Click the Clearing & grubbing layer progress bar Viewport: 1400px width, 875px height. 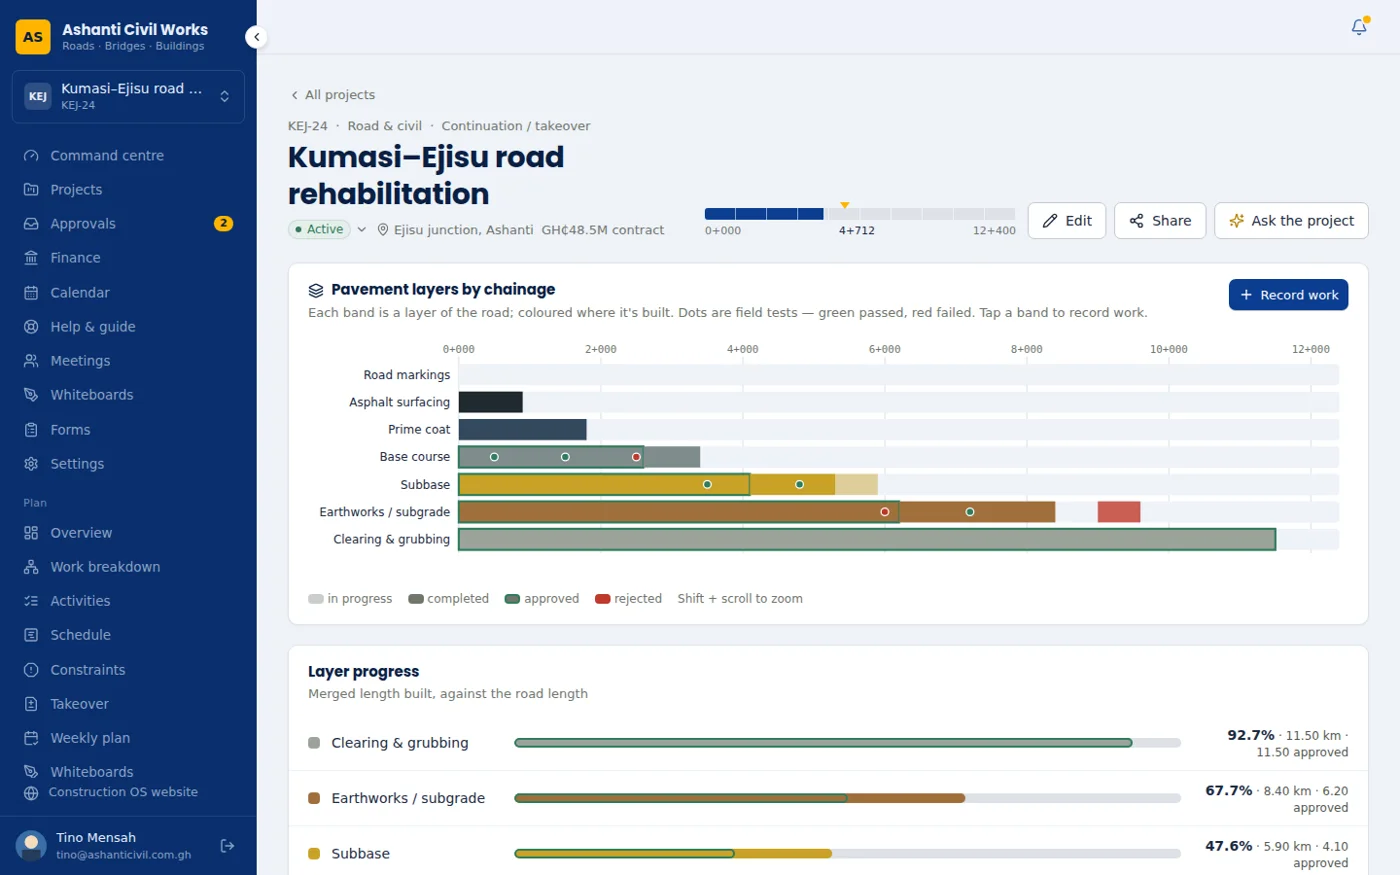(847, 743)
